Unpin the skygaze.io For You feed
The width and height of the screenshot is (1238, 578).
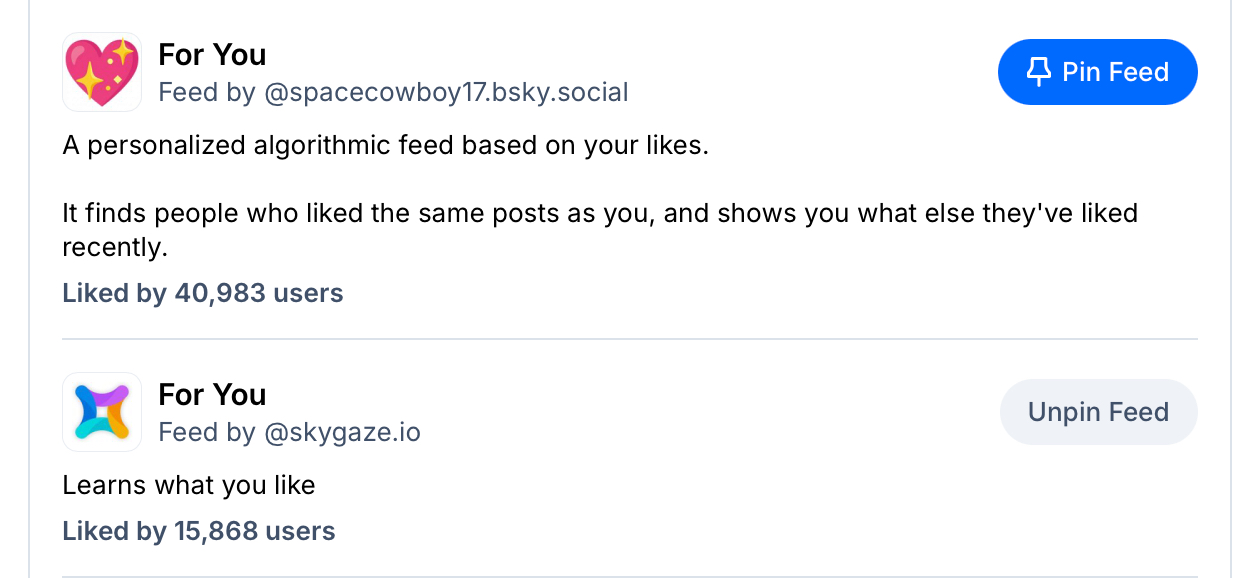(1098, 412)
